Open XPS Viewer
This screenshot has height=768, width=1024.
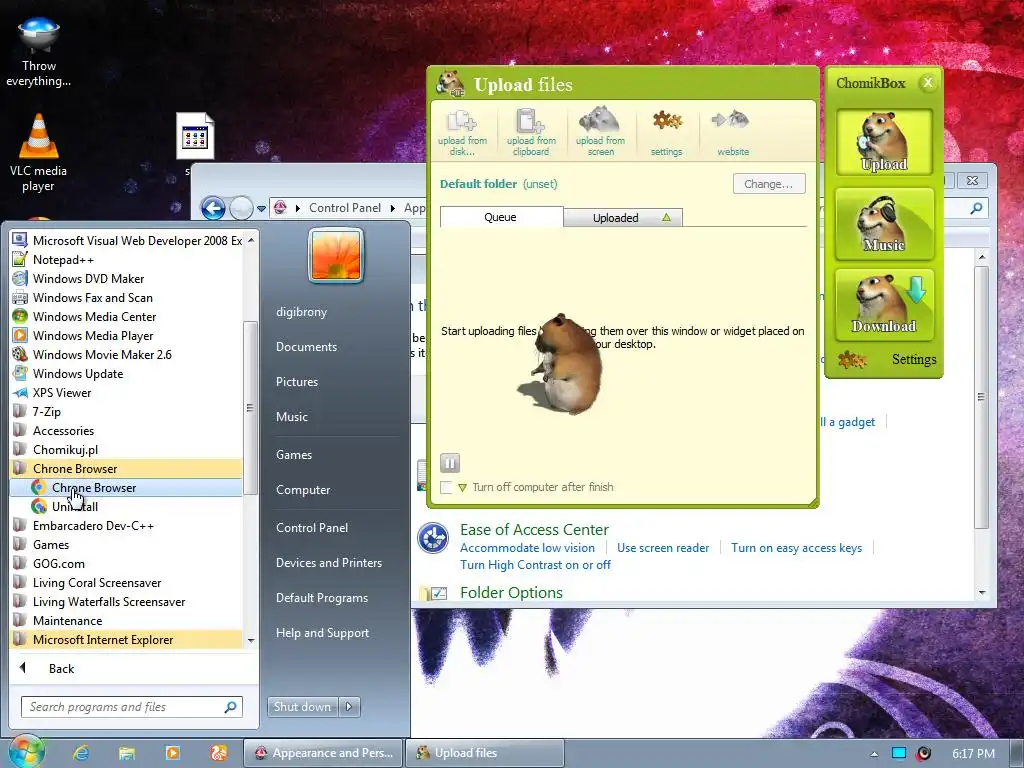pos(125,392)
